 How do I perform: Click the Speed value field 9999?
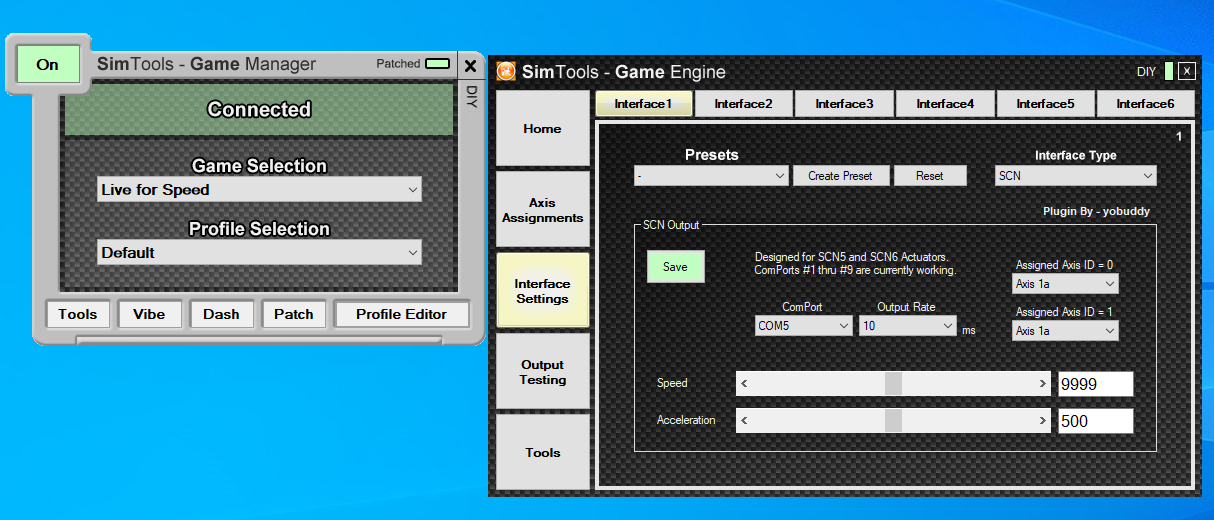[1096, 384]
